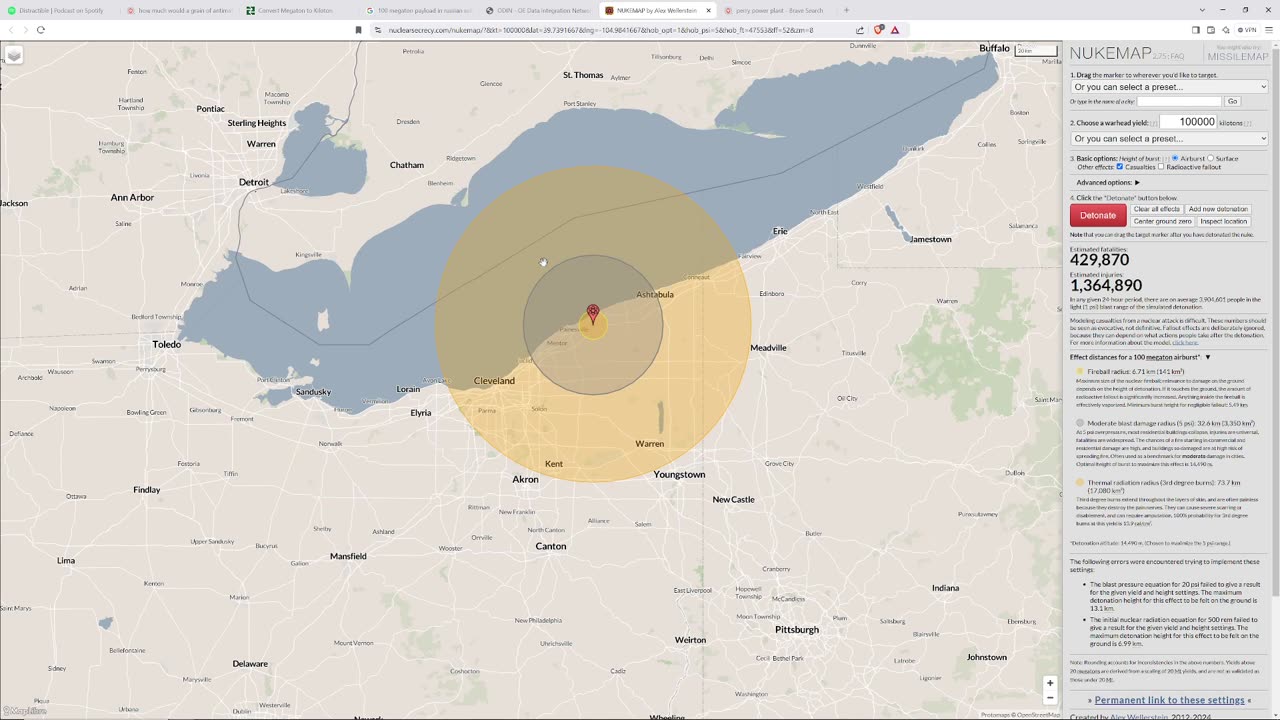Viewport: 1280px width, 720px height.
Task: Open the browser hamburger menu
Action: tap(1269, 30)
